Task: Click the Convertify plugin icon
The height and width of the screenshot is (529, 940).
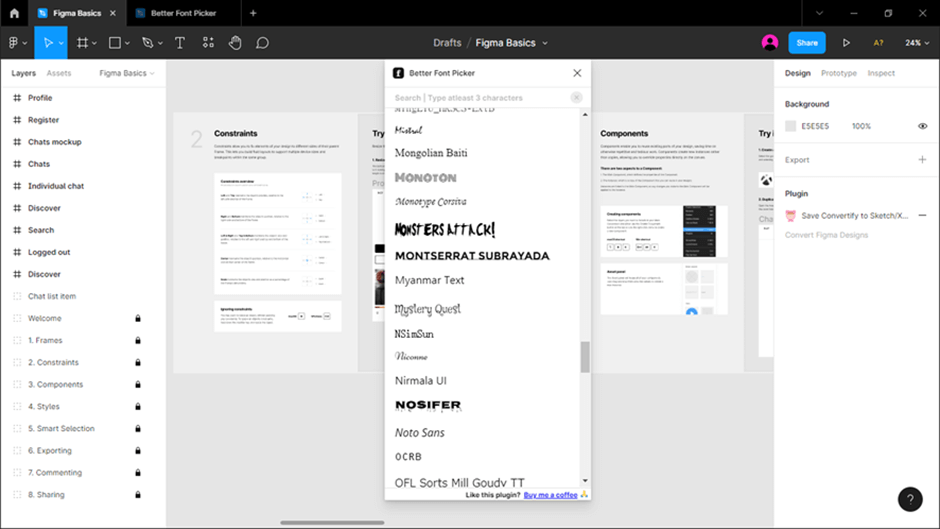Action: pos(791,215)
